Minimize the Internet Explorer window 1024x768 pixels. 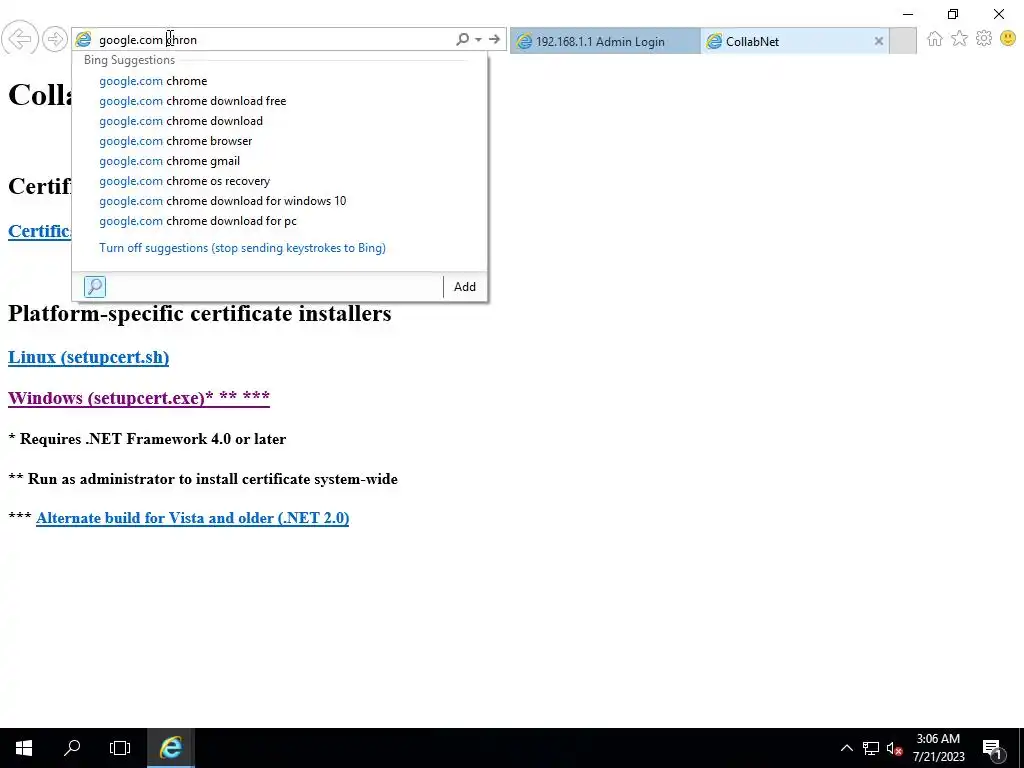tap(908, 14)
